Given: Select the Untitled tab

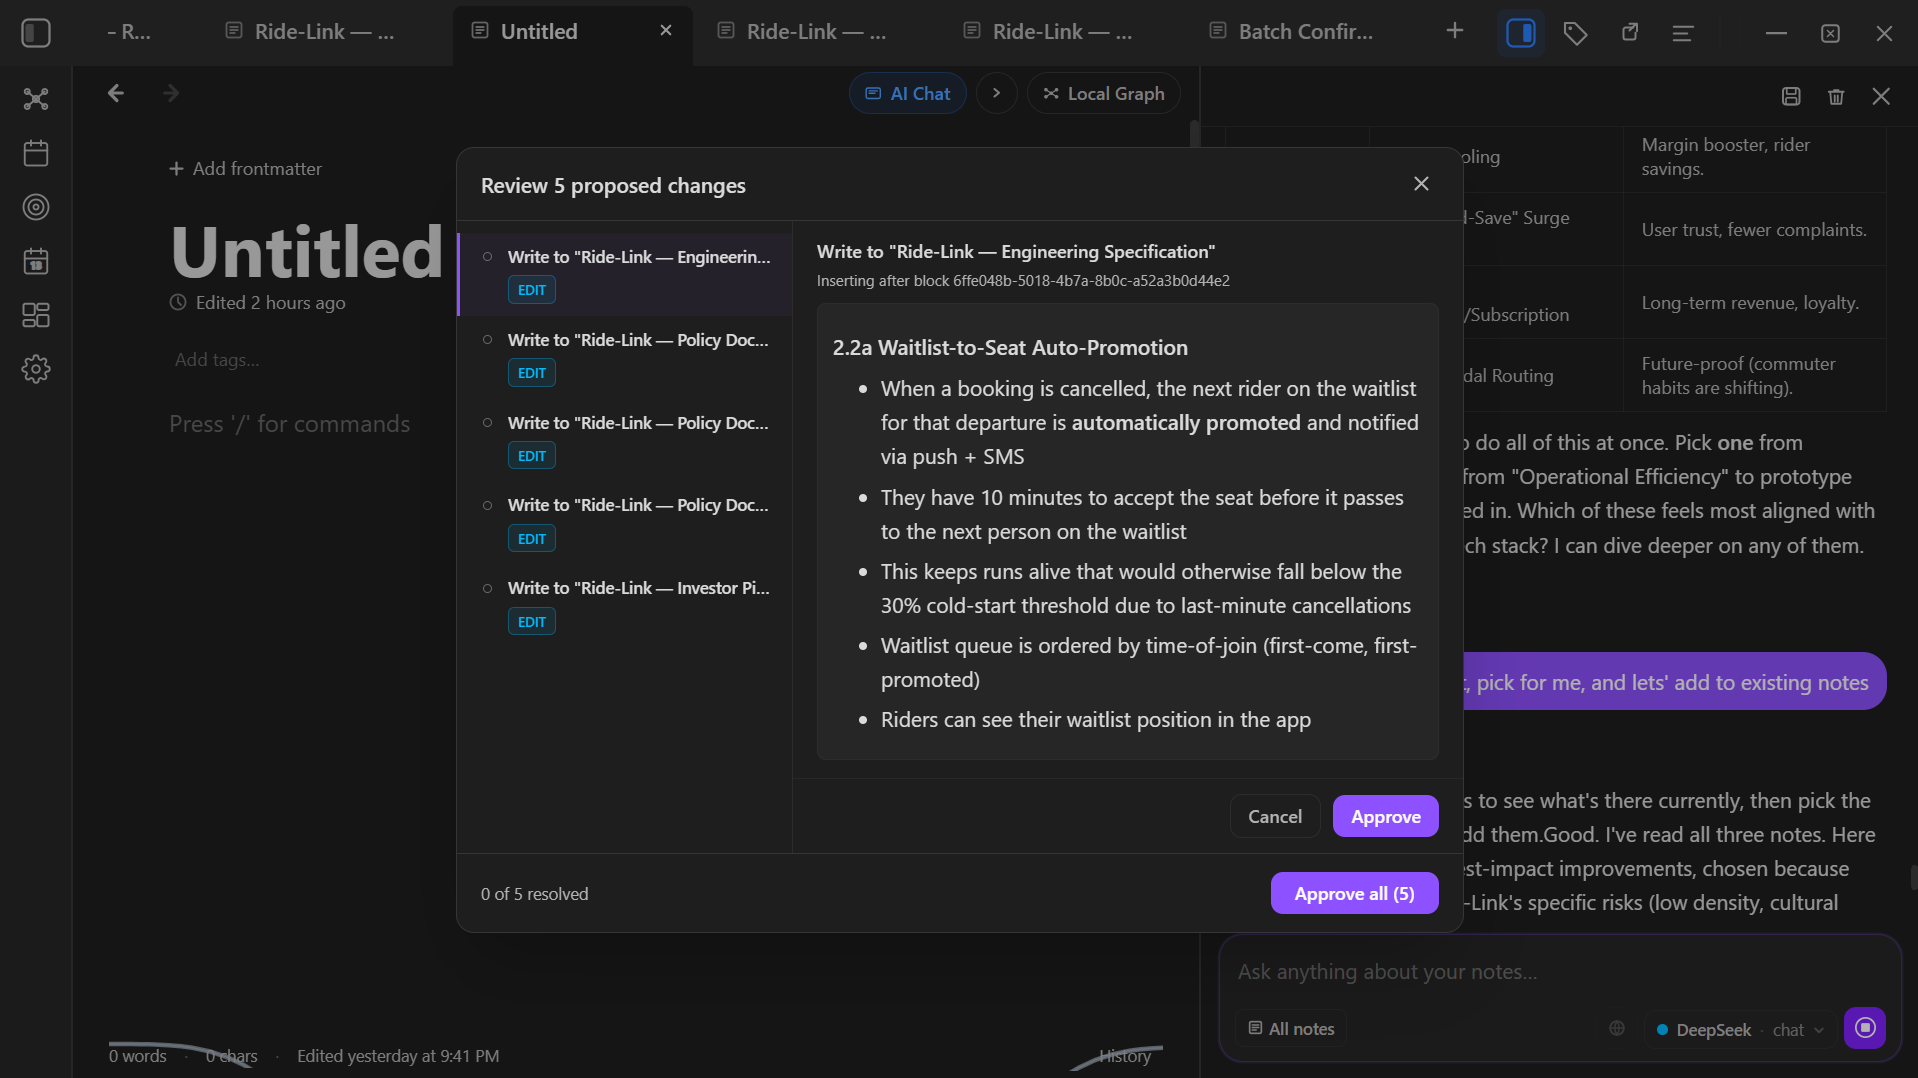Looking at the screenshot, I should click(x=539, y=32).
